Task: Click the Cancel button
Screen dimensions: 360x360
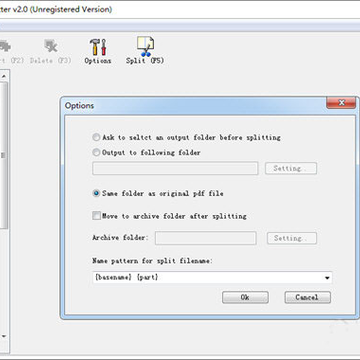Action: click(x=307, y=297)
